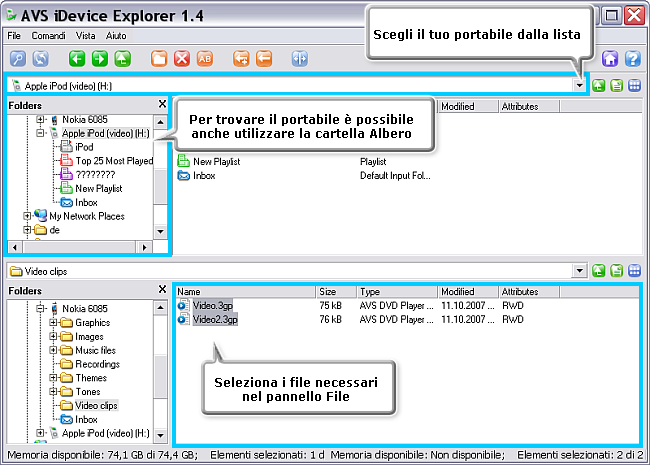Click upper tree horizontal scroll right arrow
The height and width of the screenshot is (465, 650).
(x=144, y=247)
